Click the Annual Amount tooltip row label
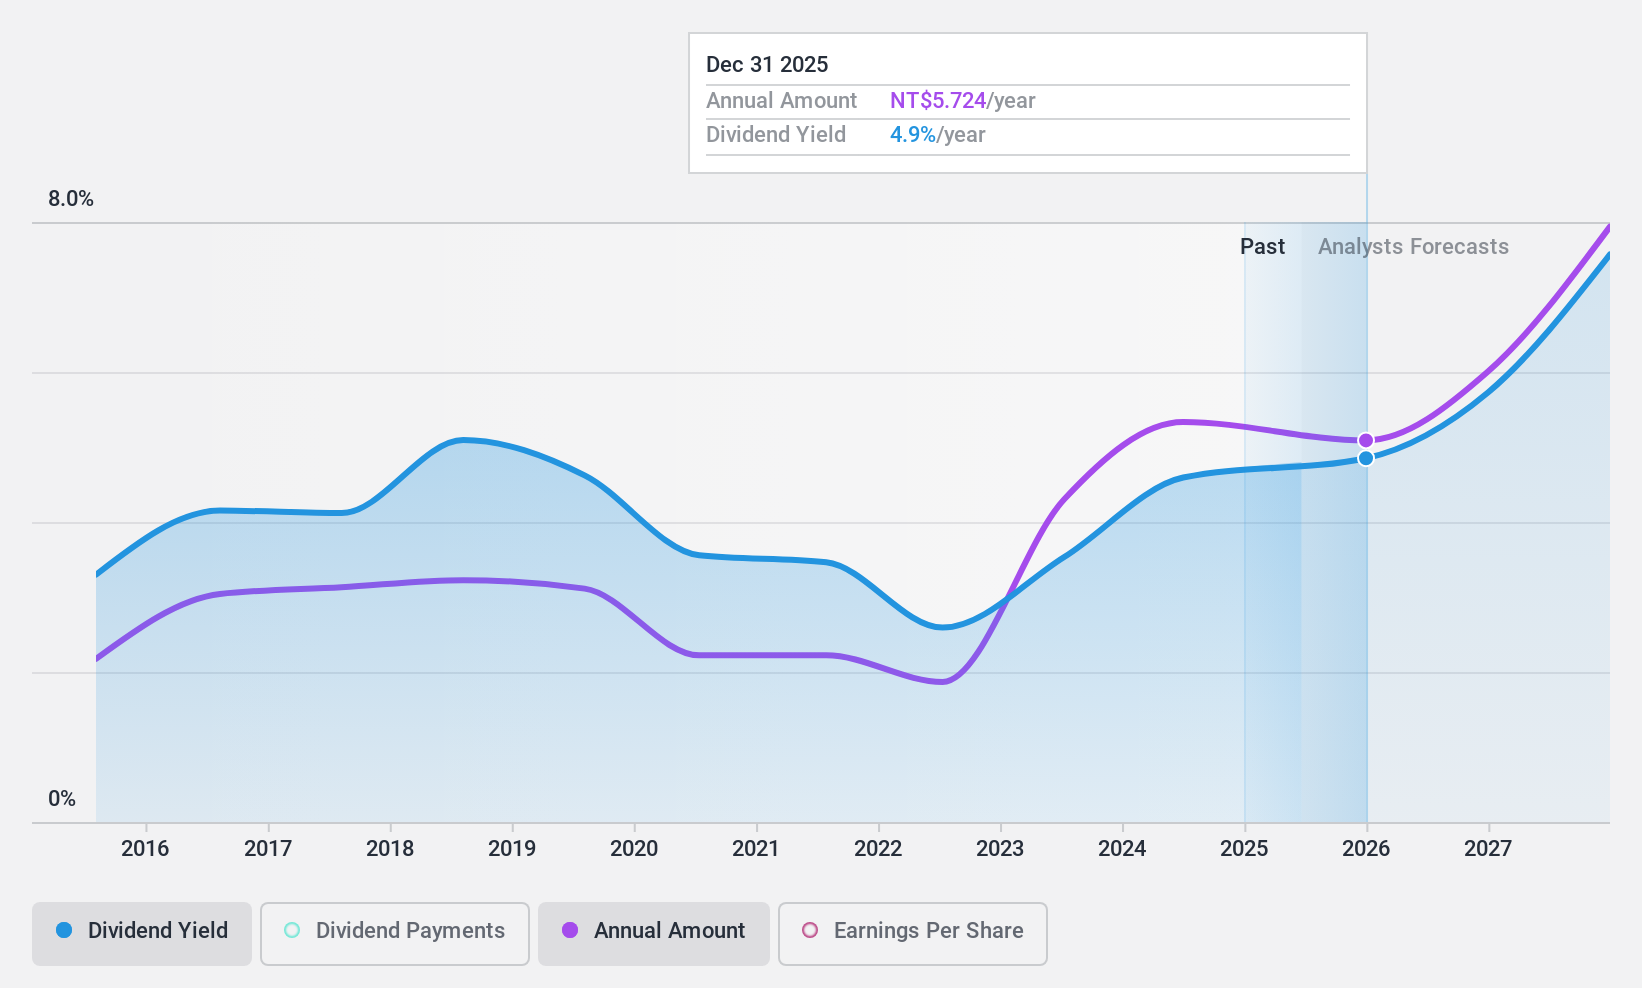Screen dimensions: 1642x988 (x=781, y=101)
